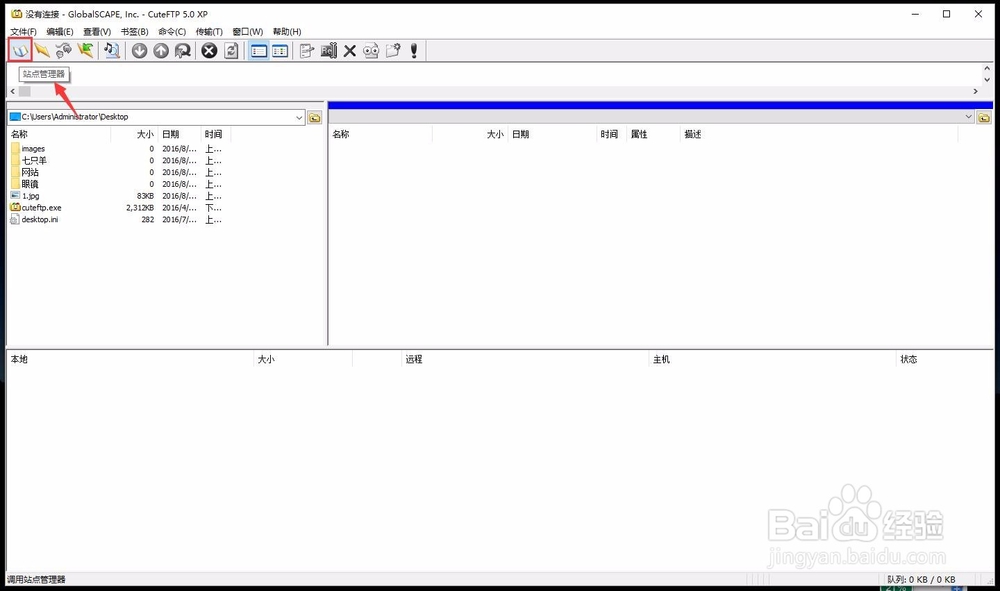This screenshot has height=591, width=1000.
Task: Click the Execute exclamation mark icon
Action: coord(414,51)
